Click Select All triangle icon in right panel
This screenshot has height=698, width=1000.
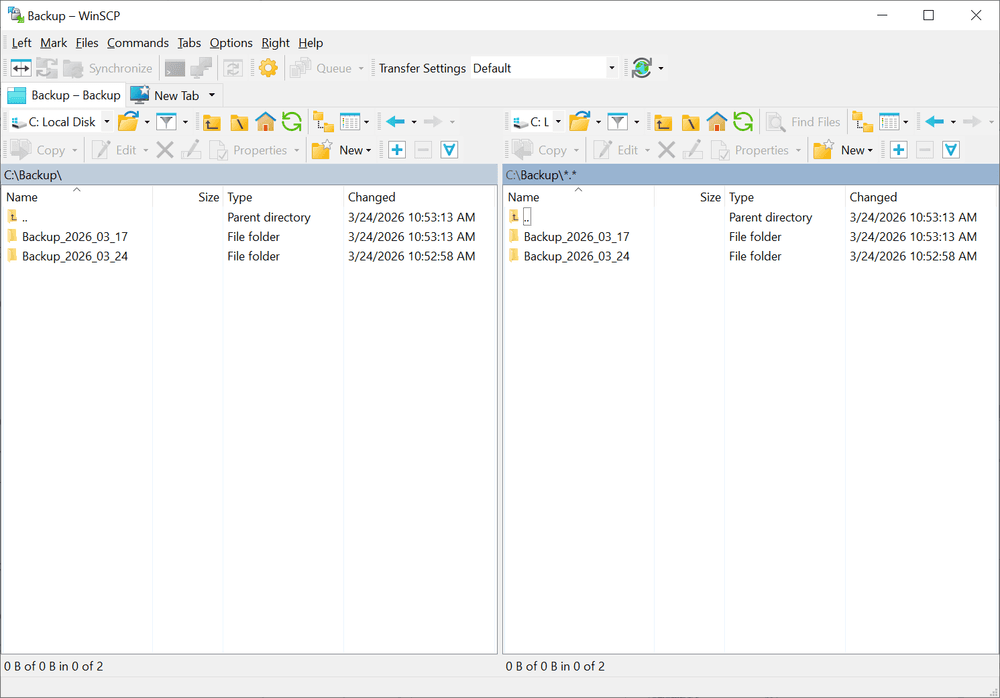951,150
